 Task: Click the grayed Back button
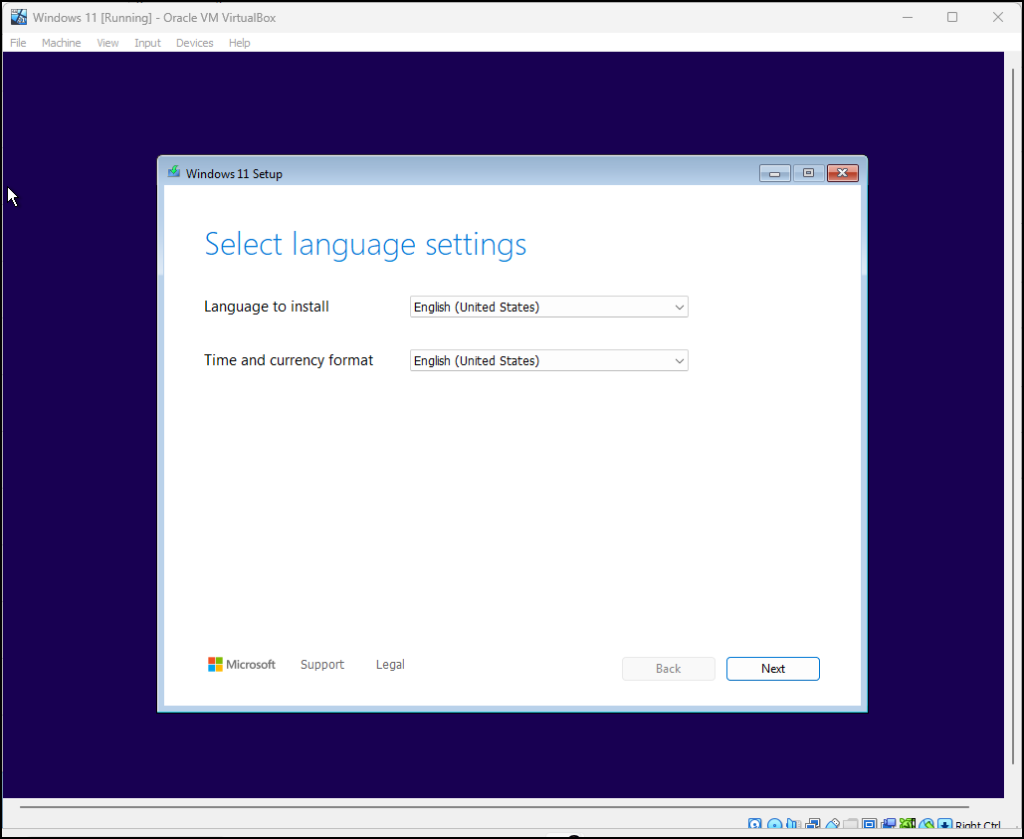tap(668, 669)
